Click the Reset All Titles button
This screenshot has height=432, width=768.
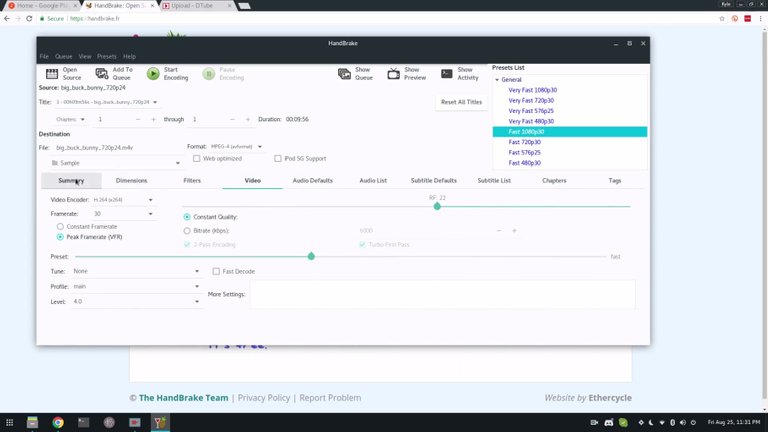pyautogui.click(x=461, y=102)
